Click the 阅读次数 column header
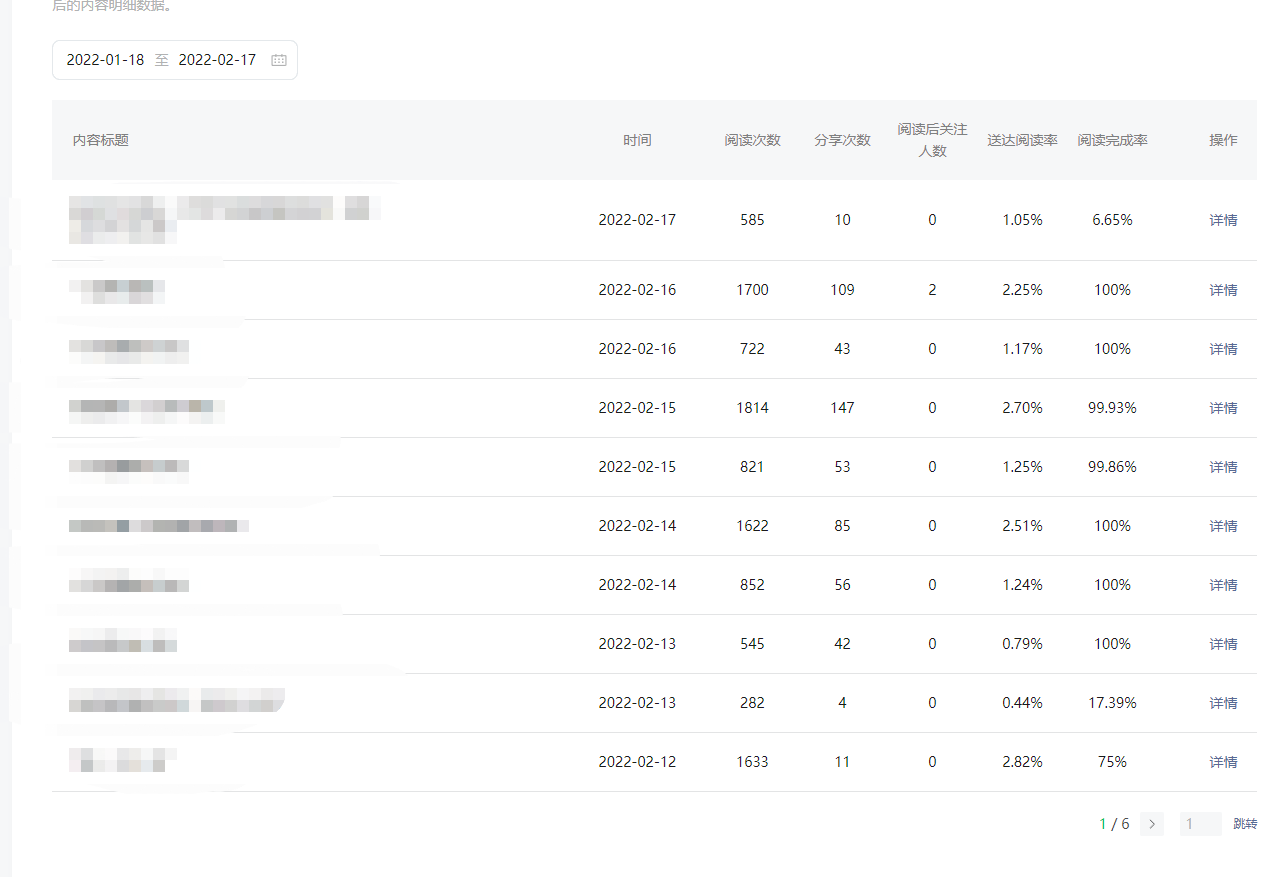Image resolution: width=1287 pixels, height=877 pixels. (x=752, y=140)
